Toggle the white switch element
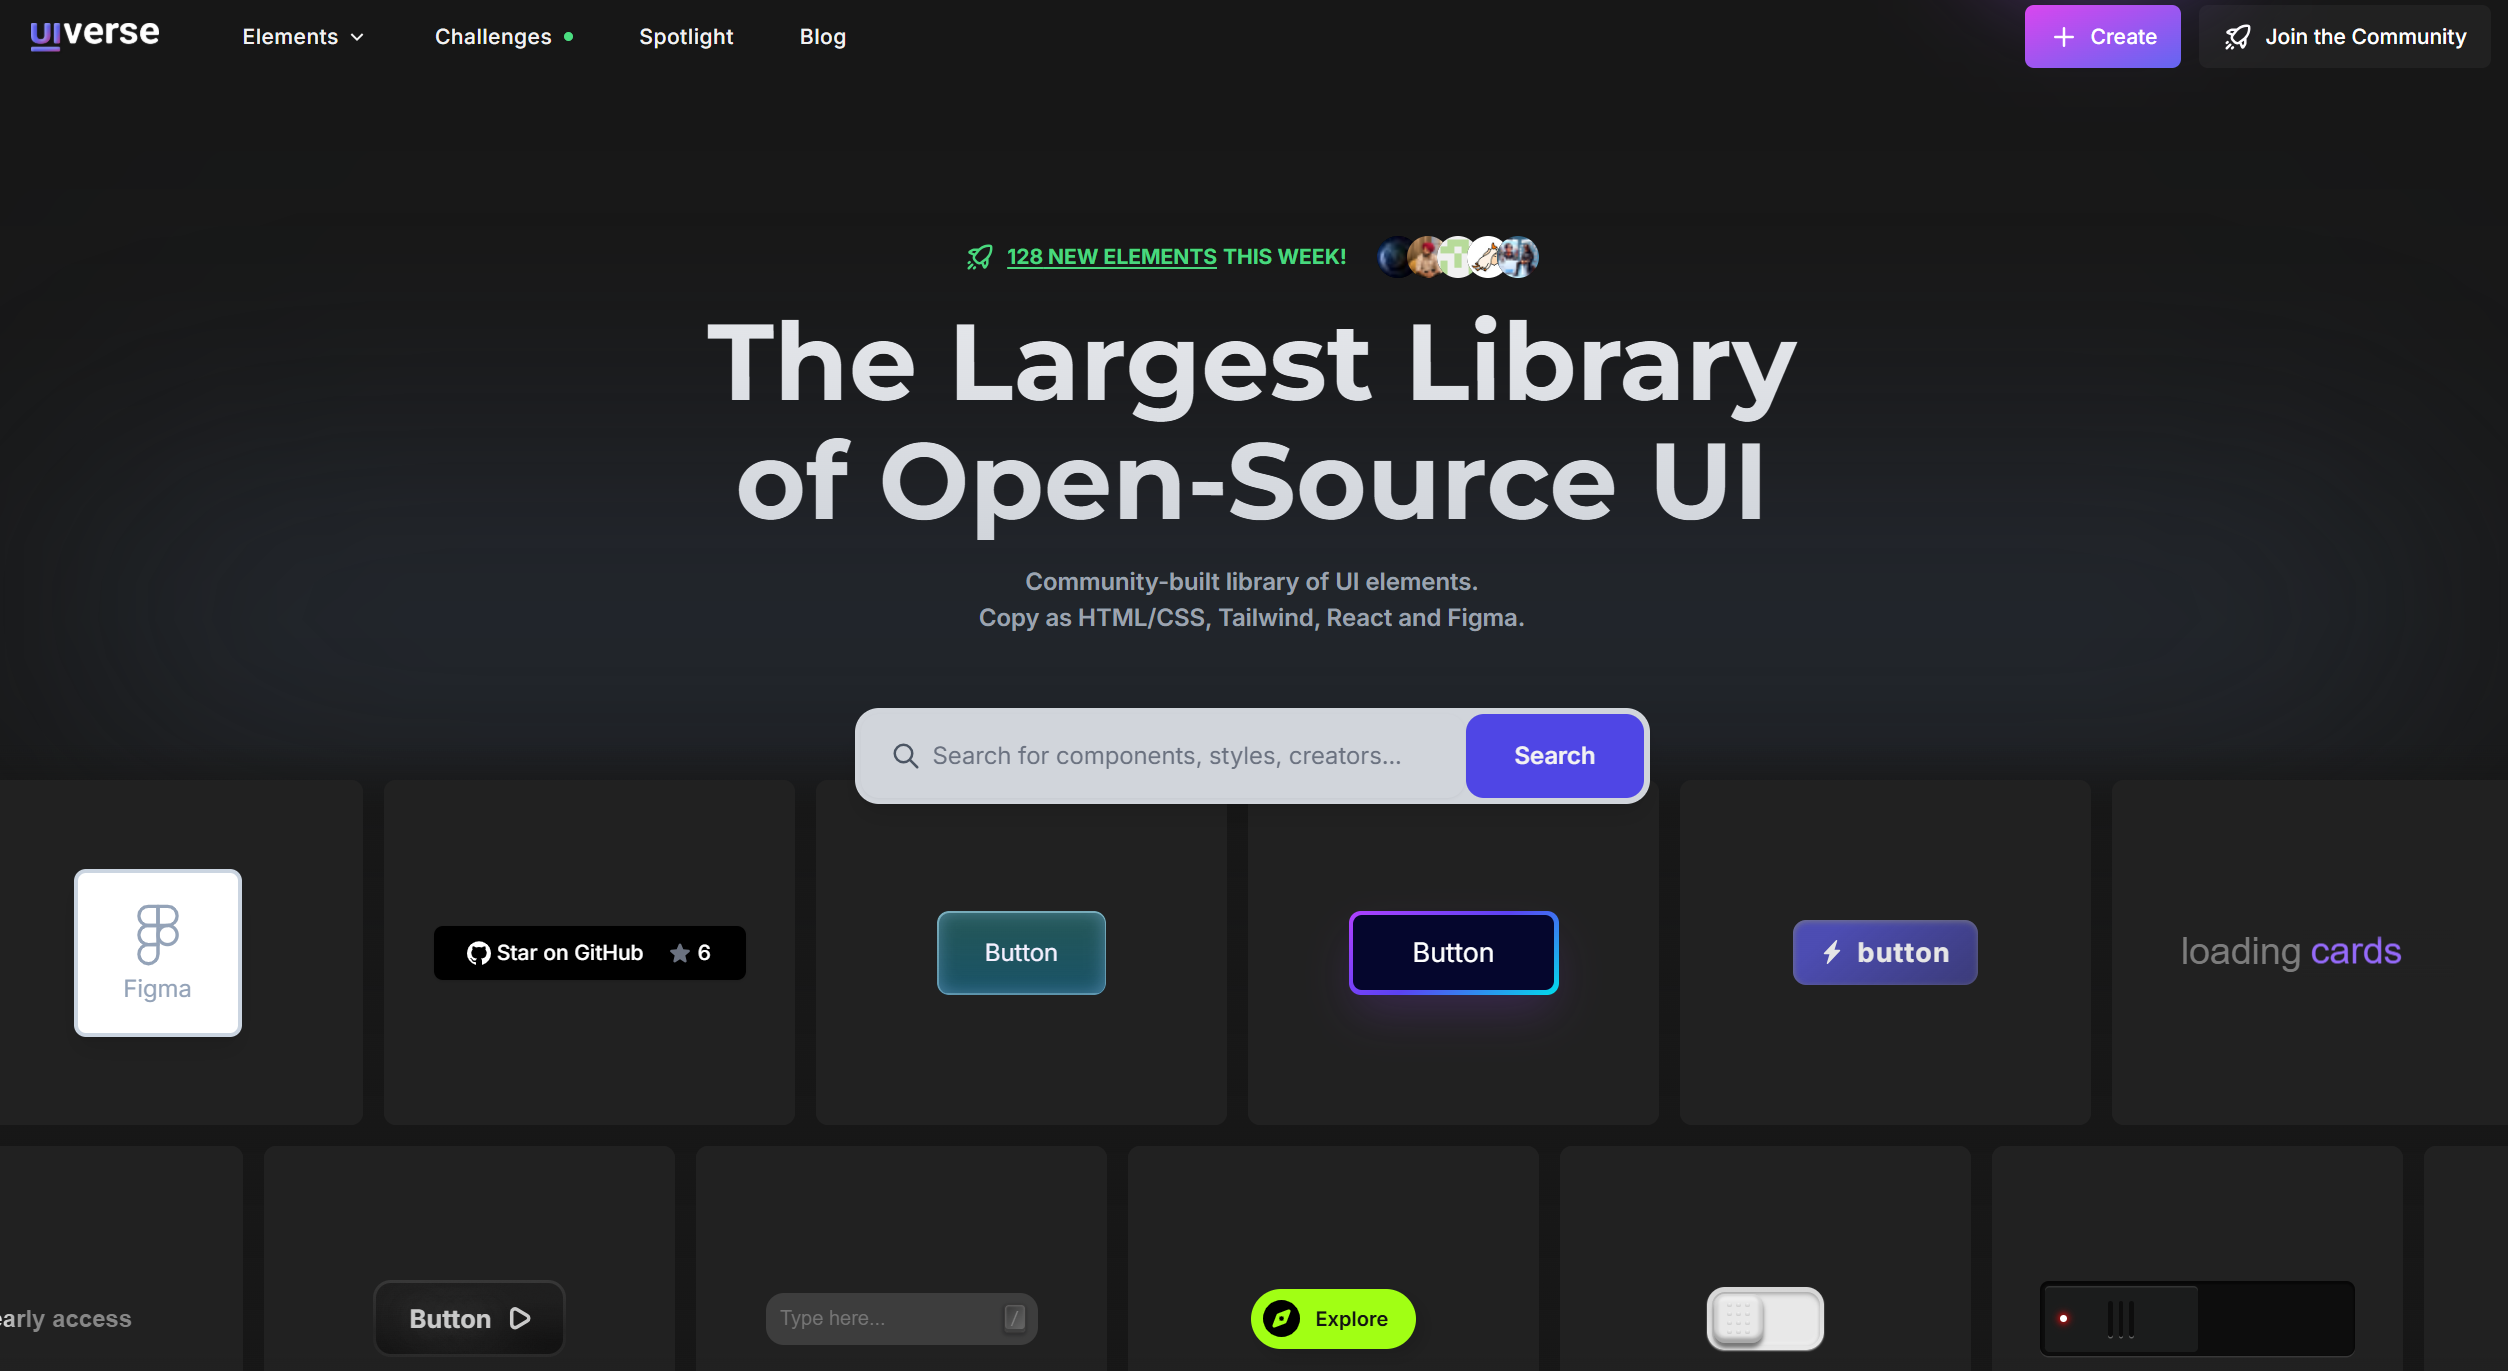The image size is (2508, 1371). tap(1765, 1318)
